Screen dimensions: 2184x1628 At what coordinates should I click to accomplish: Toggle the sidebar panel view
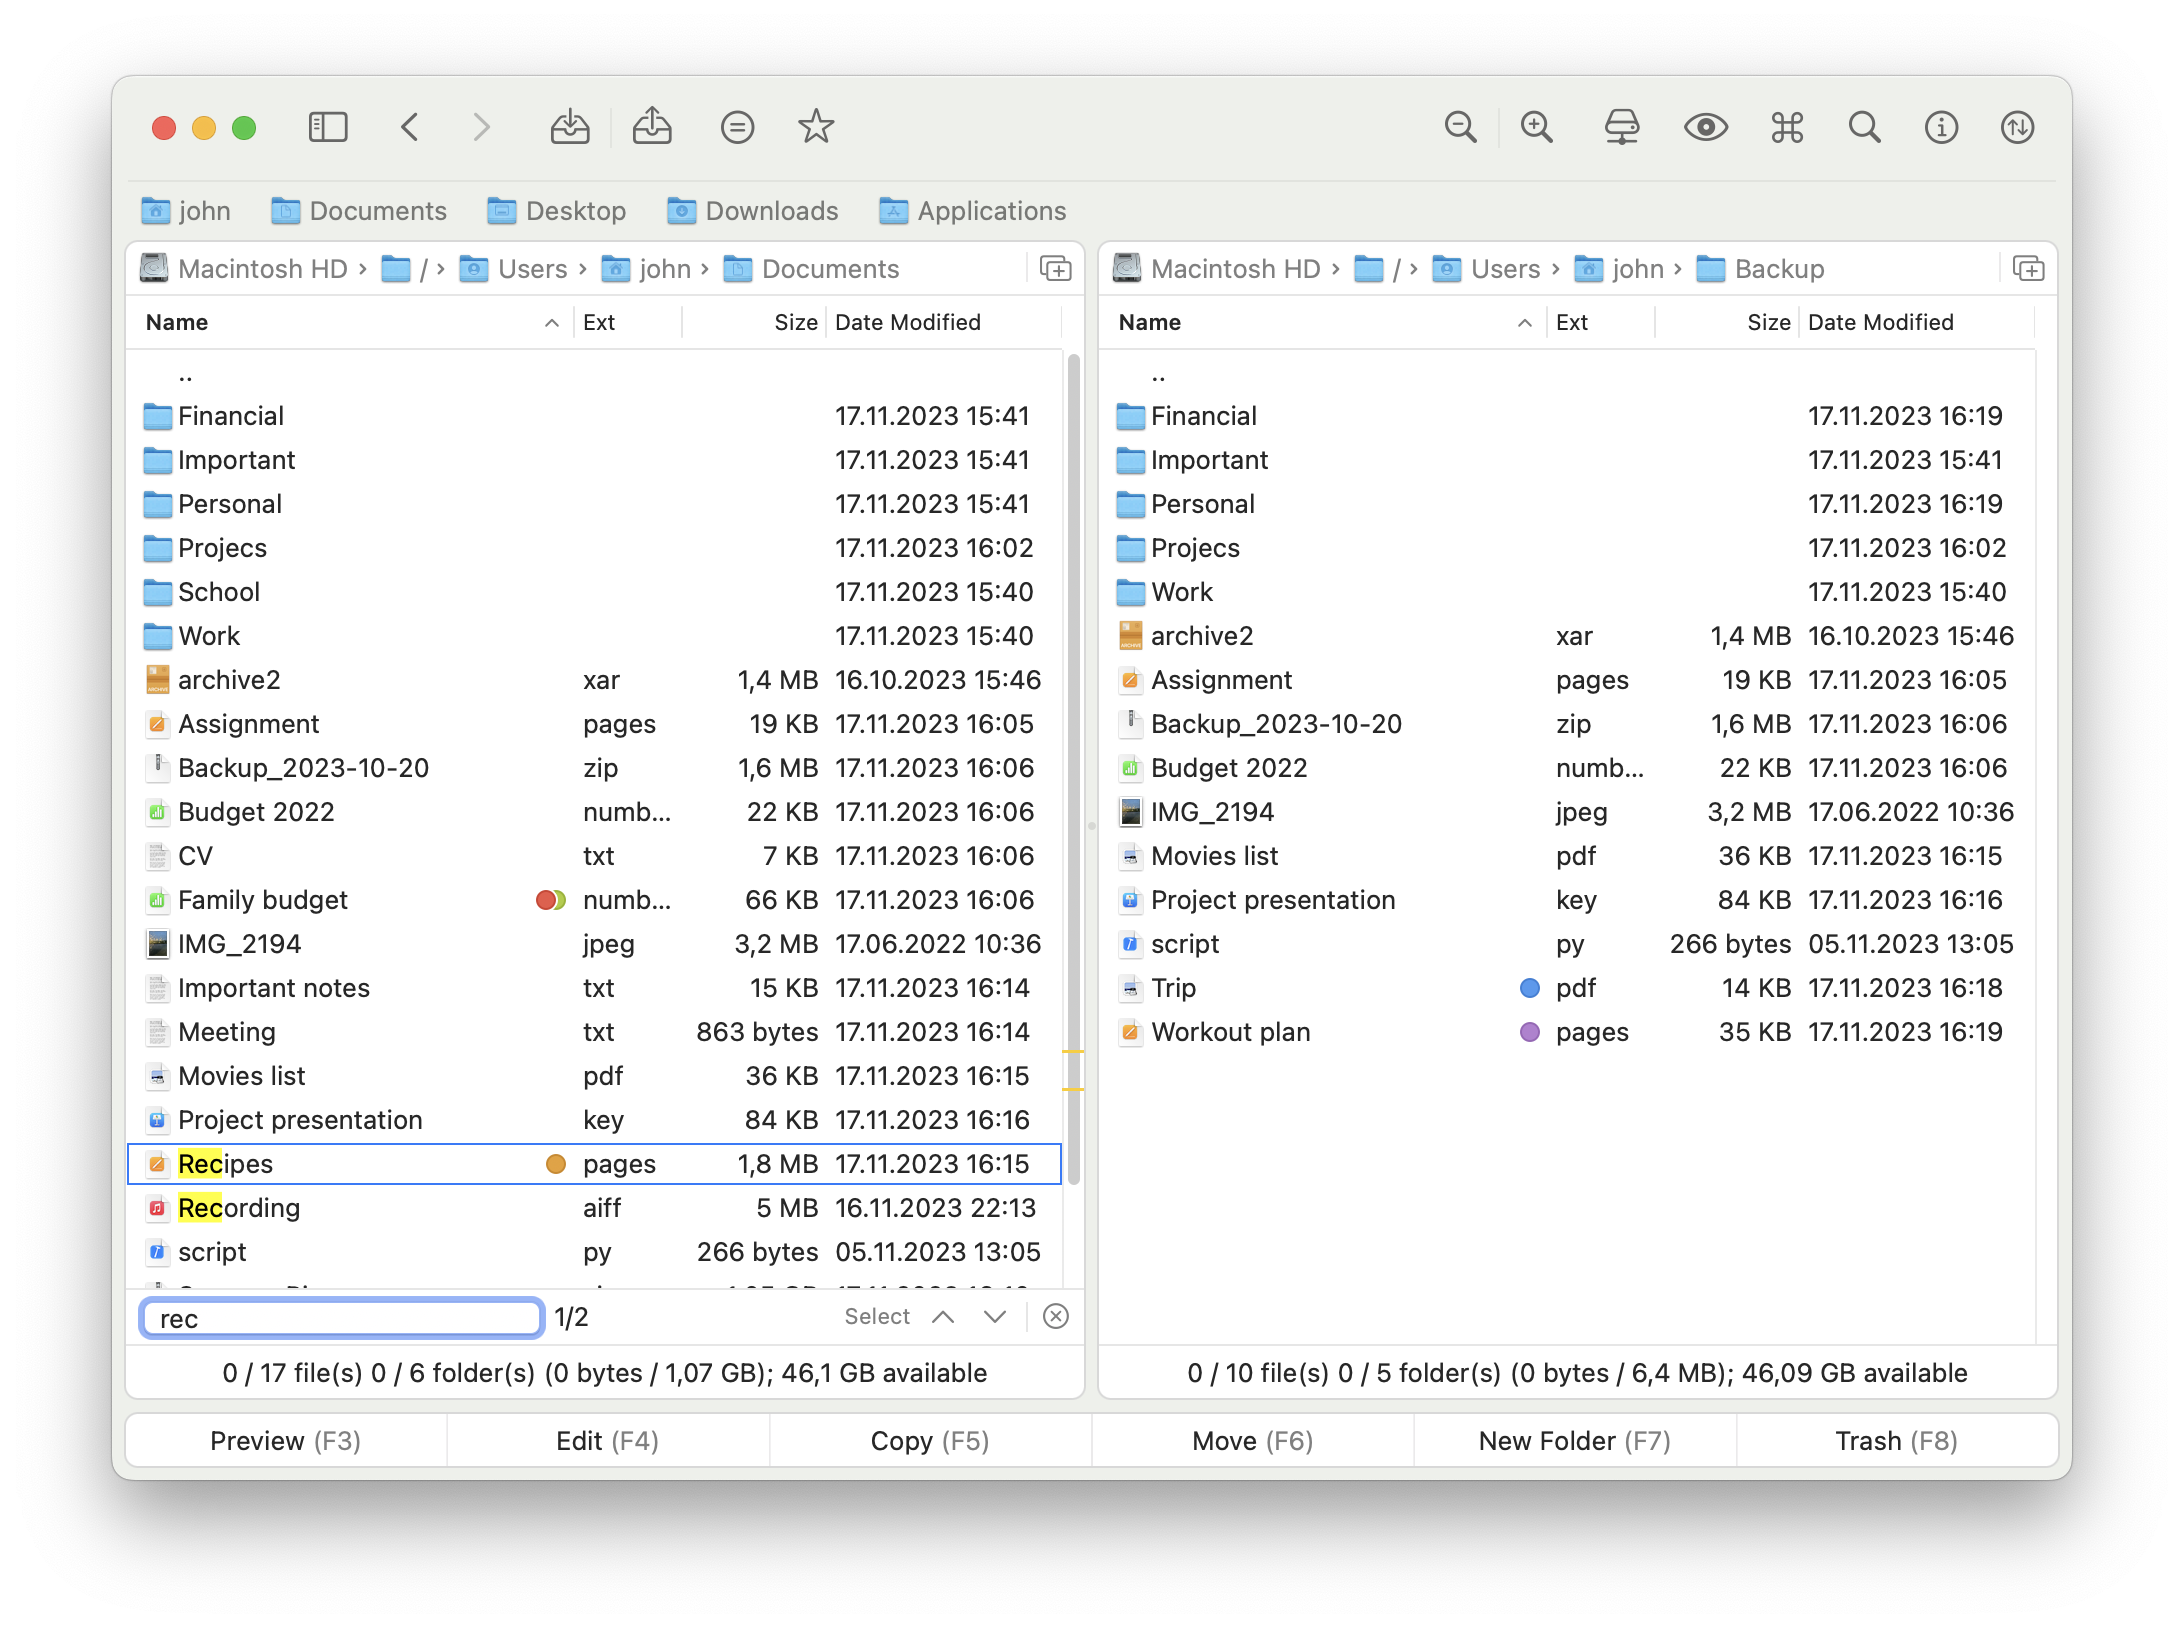(x=327, y=127)
